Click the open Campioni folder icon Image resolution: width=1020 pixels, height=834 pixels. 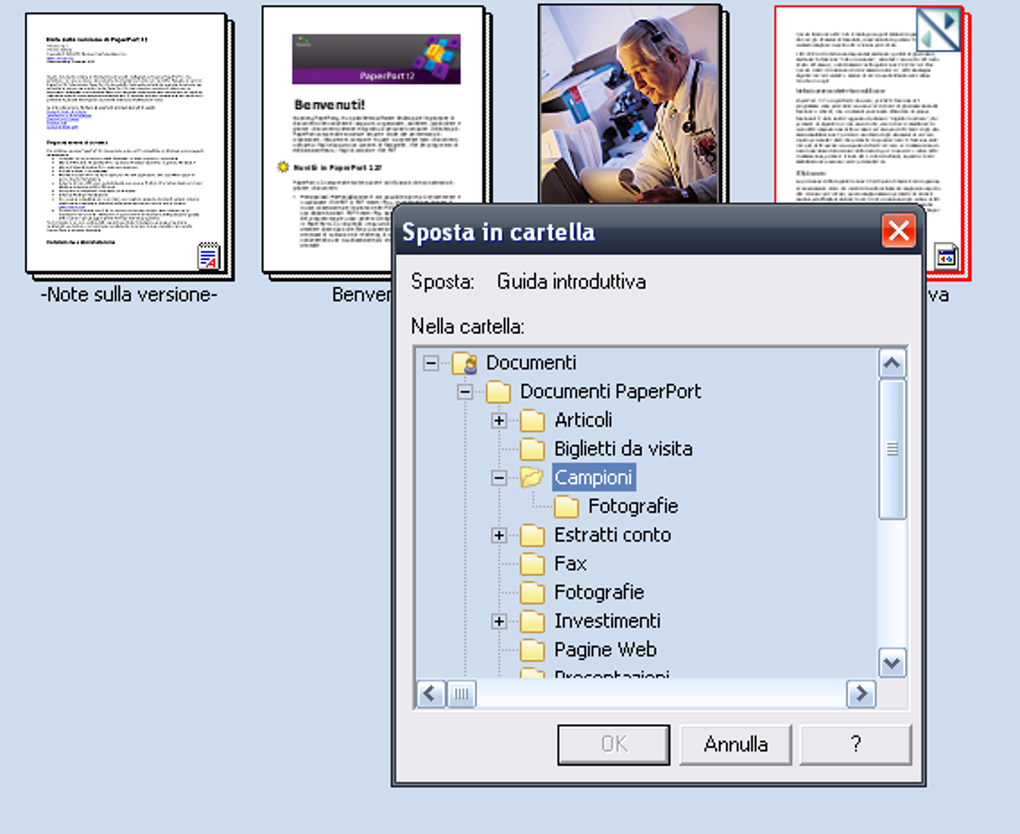[532, 478]
